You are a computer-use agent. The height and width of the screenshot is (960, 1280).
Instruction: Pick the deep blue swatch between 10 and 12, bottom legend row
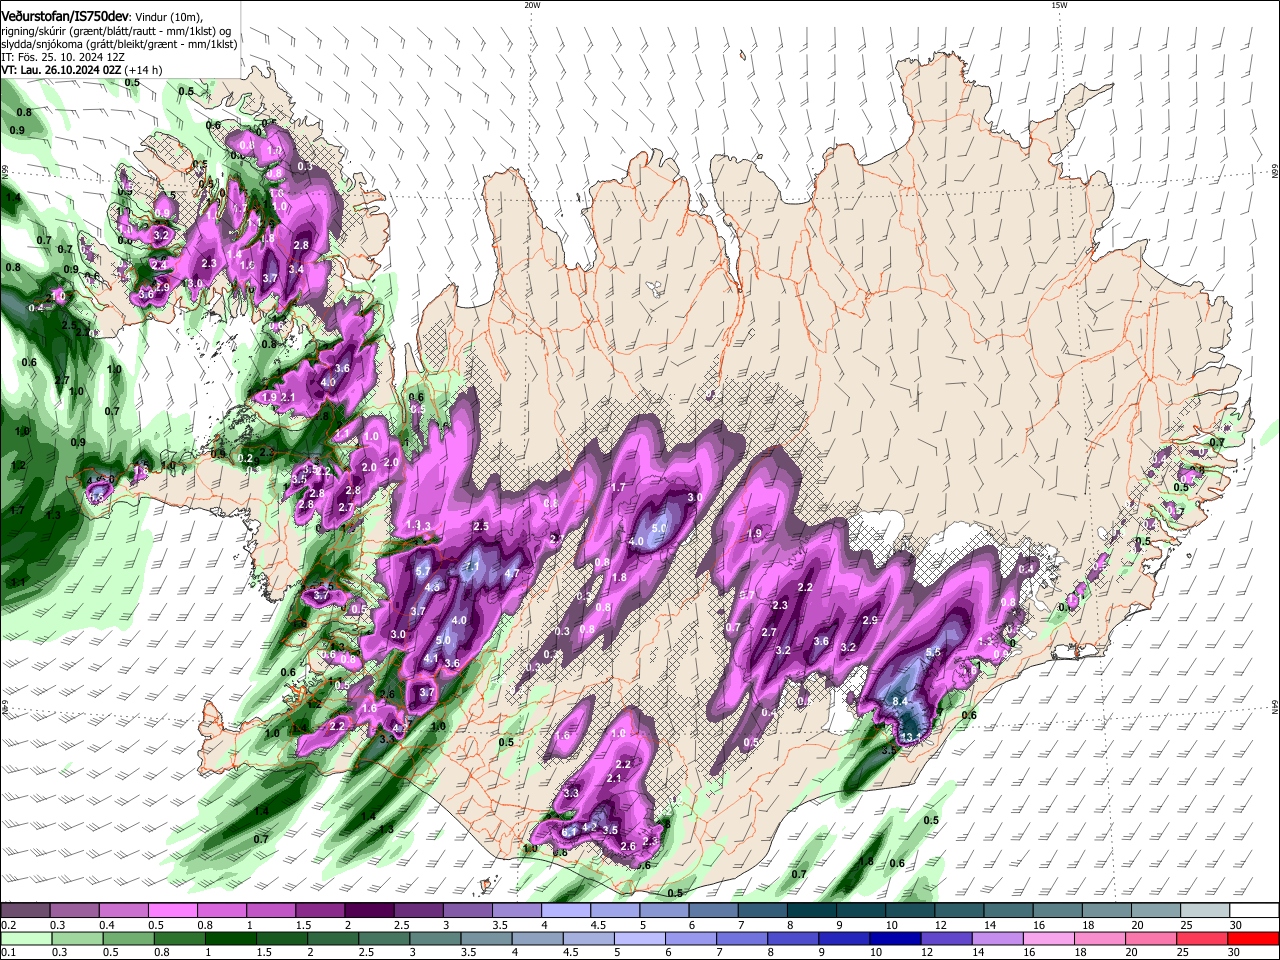[x=895, y=938]
